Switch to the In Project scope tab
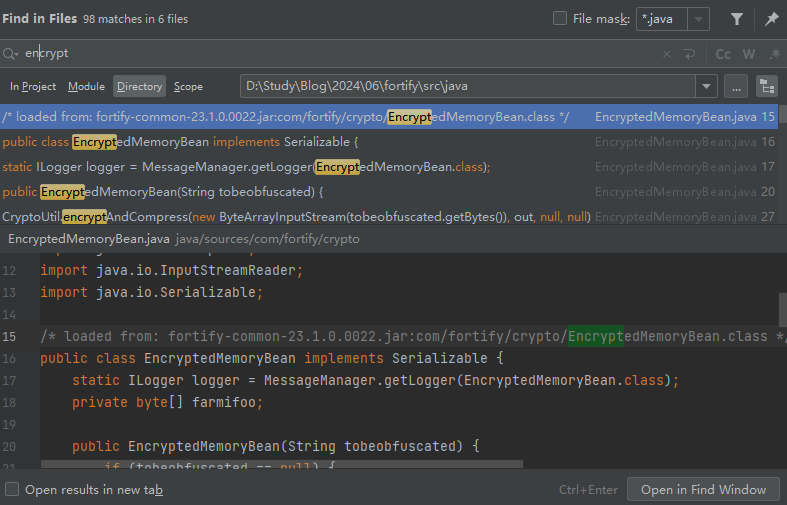Screen dimensions: 787x505 pos(33,87)
